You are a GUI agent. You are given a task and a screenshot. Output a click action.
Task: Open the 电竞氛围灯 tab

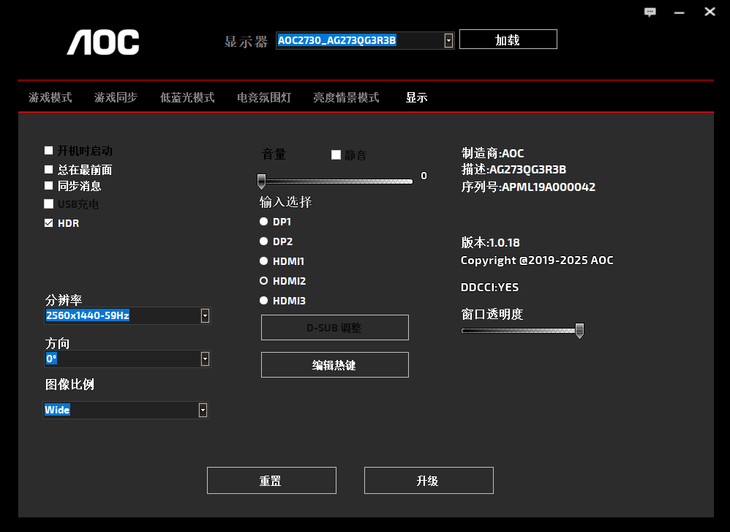pyautogui.click(x=264, y=97)
